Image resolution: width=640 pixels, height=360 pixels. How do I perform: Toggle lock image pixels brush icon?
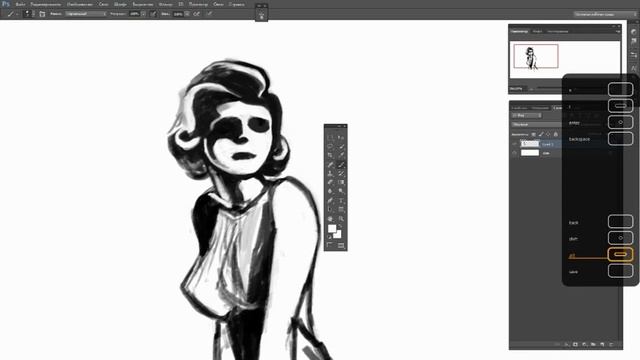541,134
